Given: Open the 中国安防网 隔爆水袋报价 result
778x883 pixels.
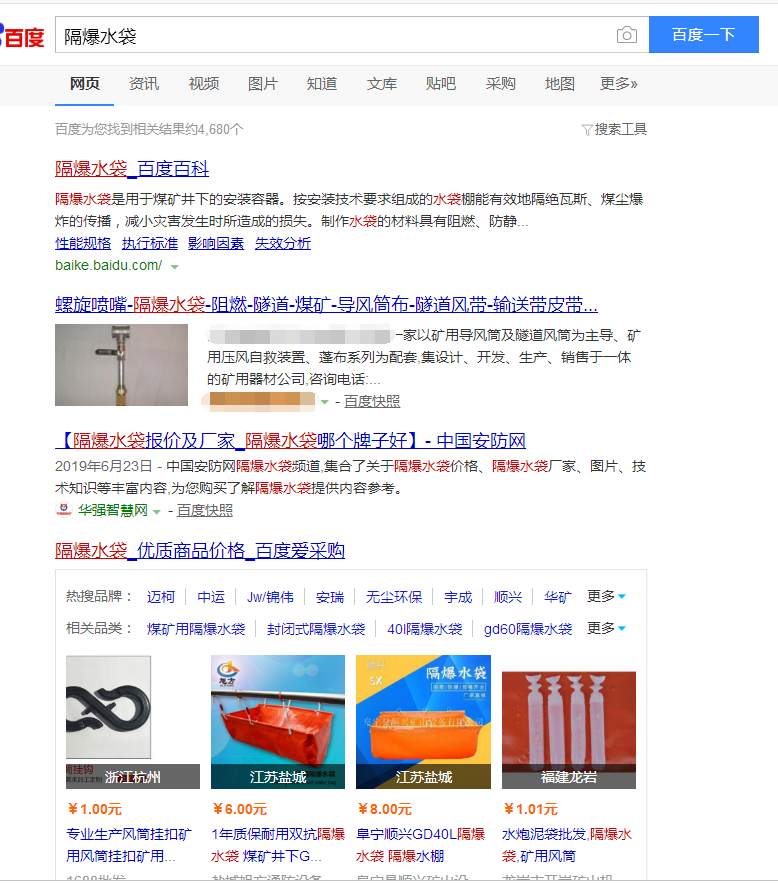Looking at the screenshot, I should [x=290, y=440].
